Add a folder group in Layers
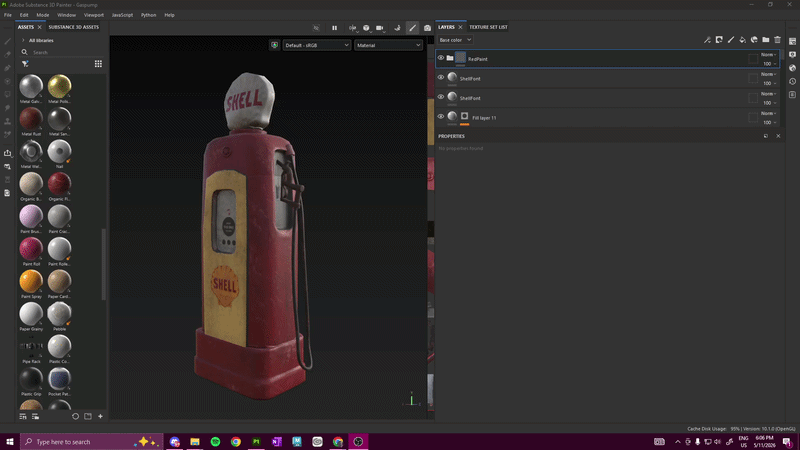Viewport: 800px width, 450px height. [x=766, y=40]
